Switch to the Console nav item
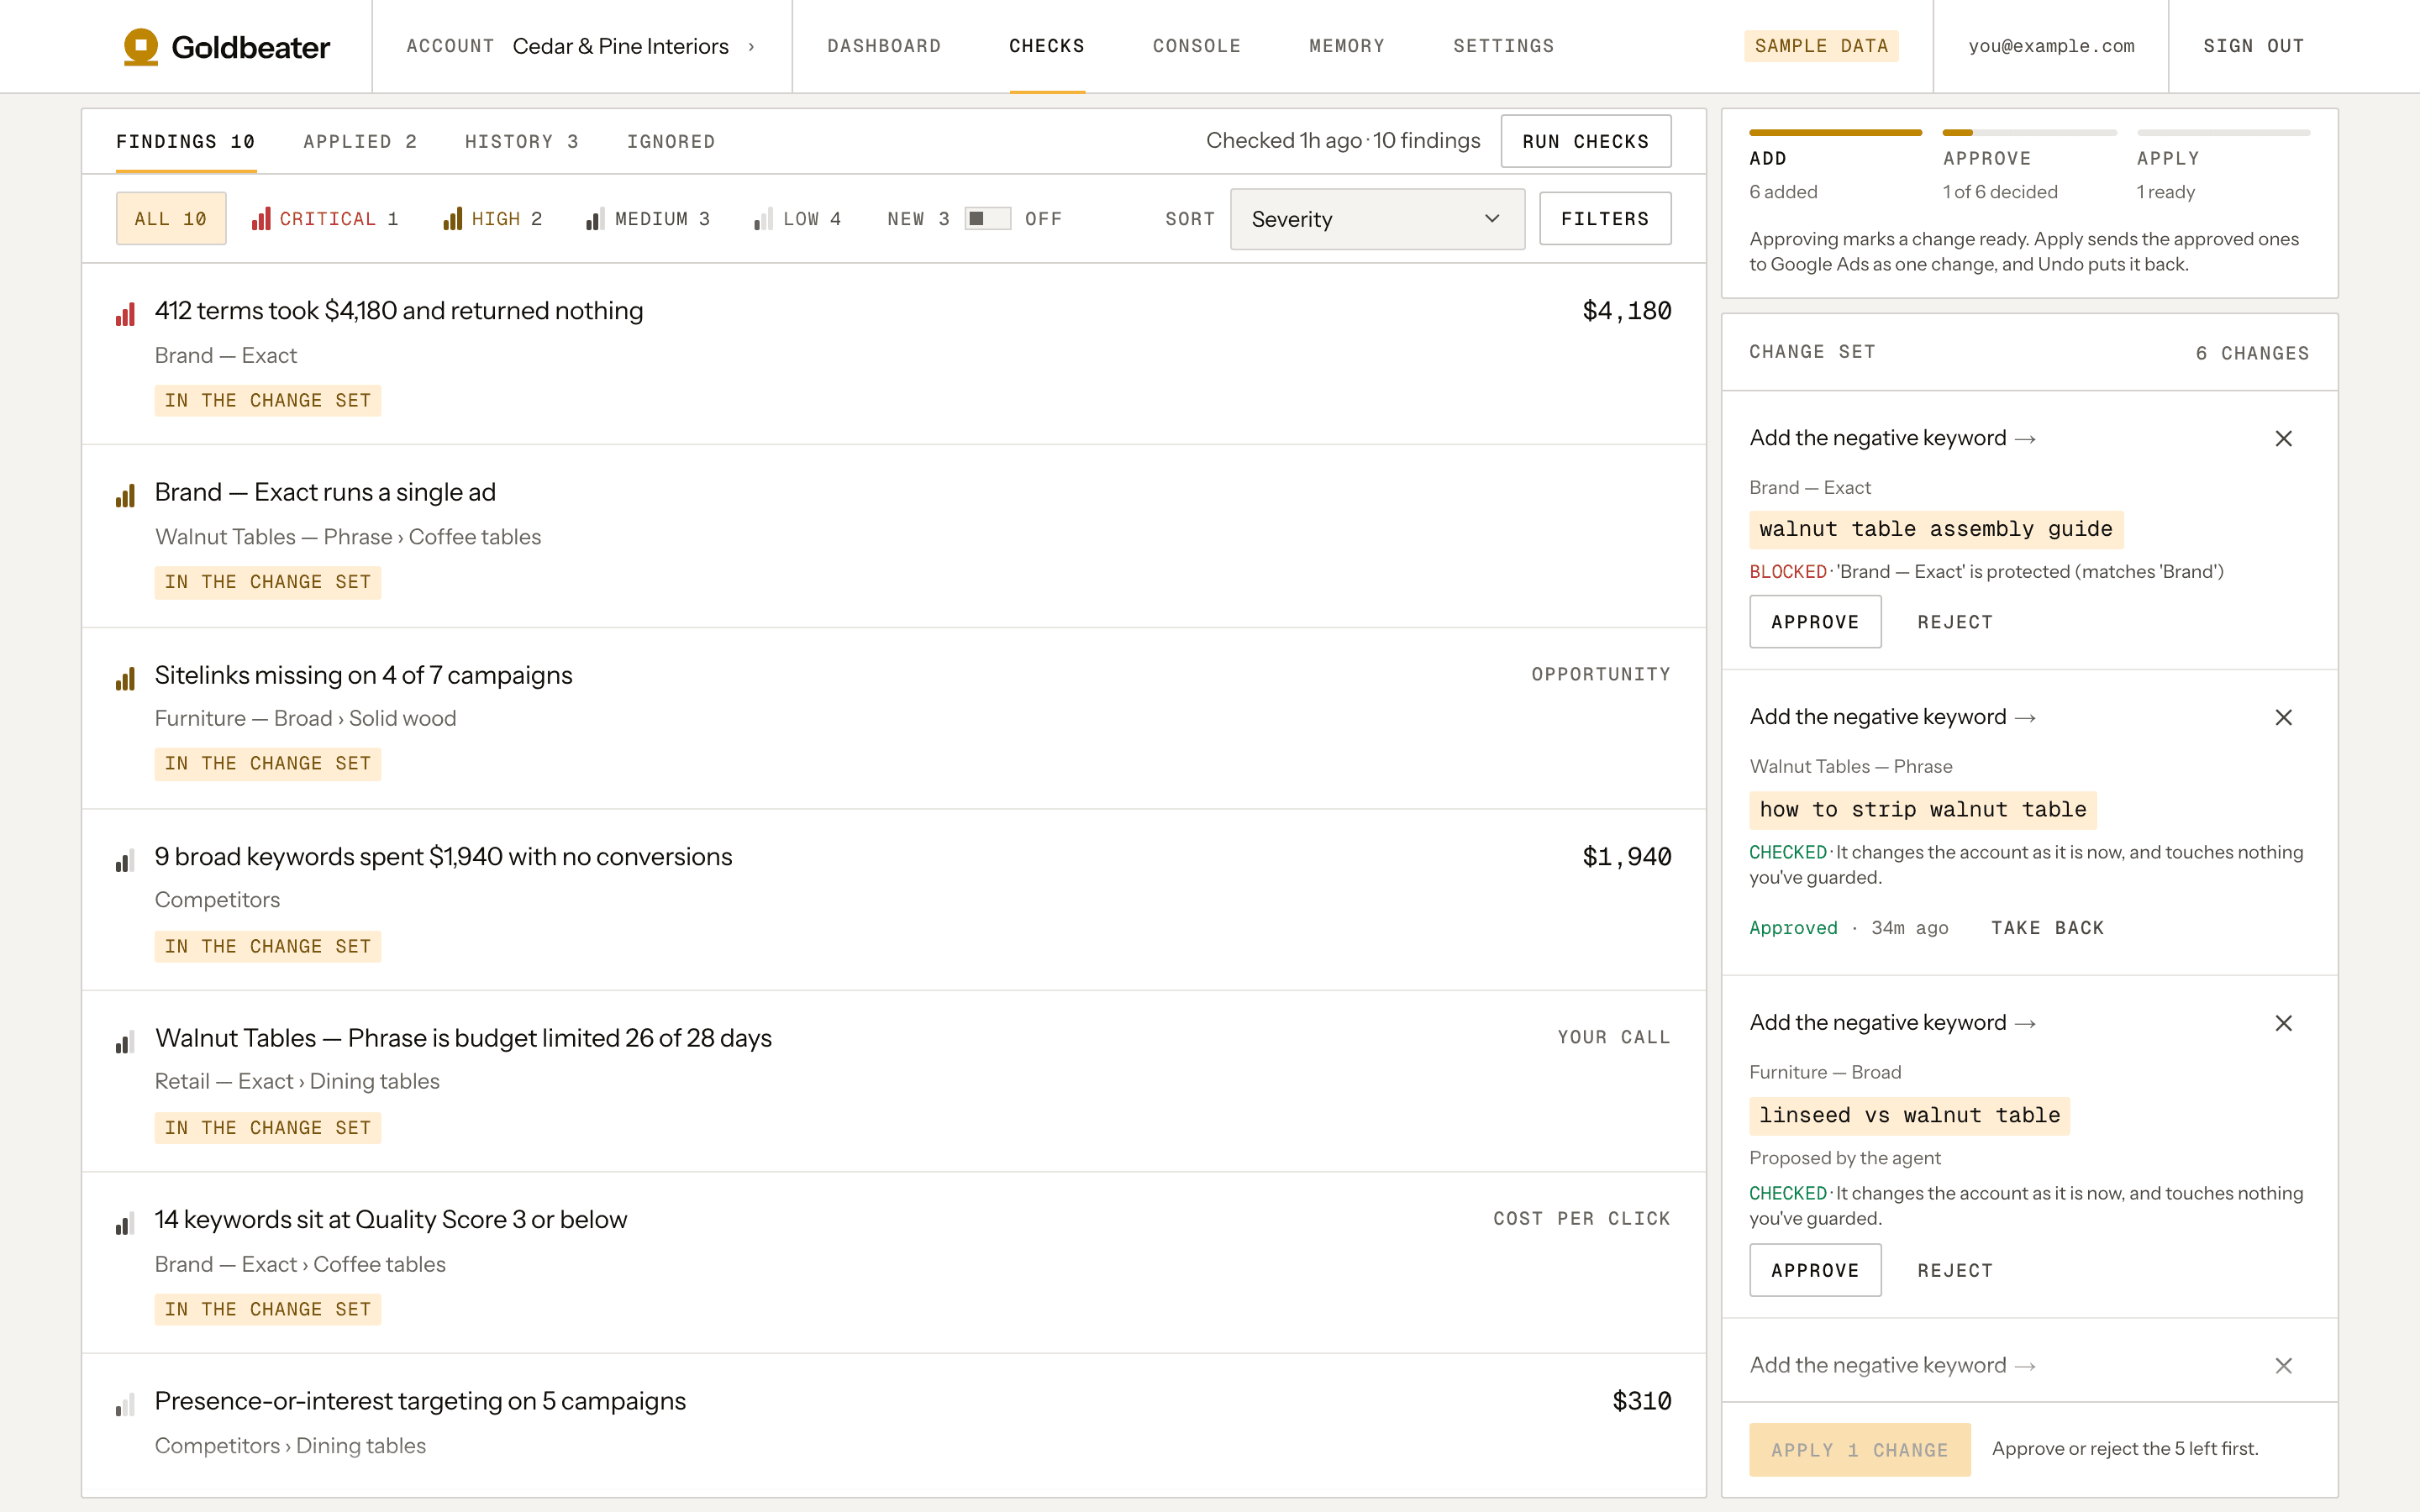Image resolution: width=2420 pixels, height=1512 pixels. coord(1196,46)
